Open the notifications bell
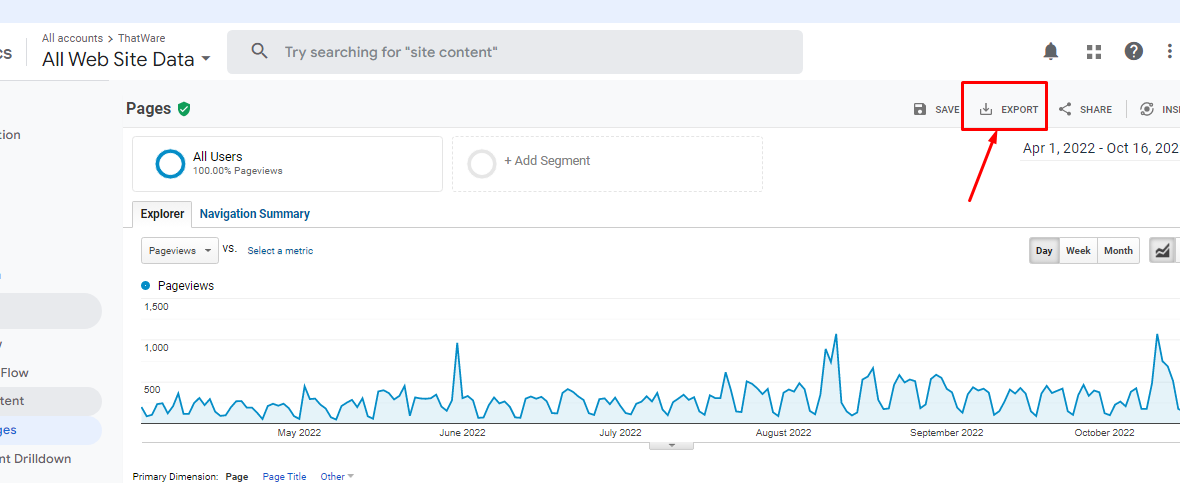This screenshot has height=483, width=1180. (x=1051, y=51)
